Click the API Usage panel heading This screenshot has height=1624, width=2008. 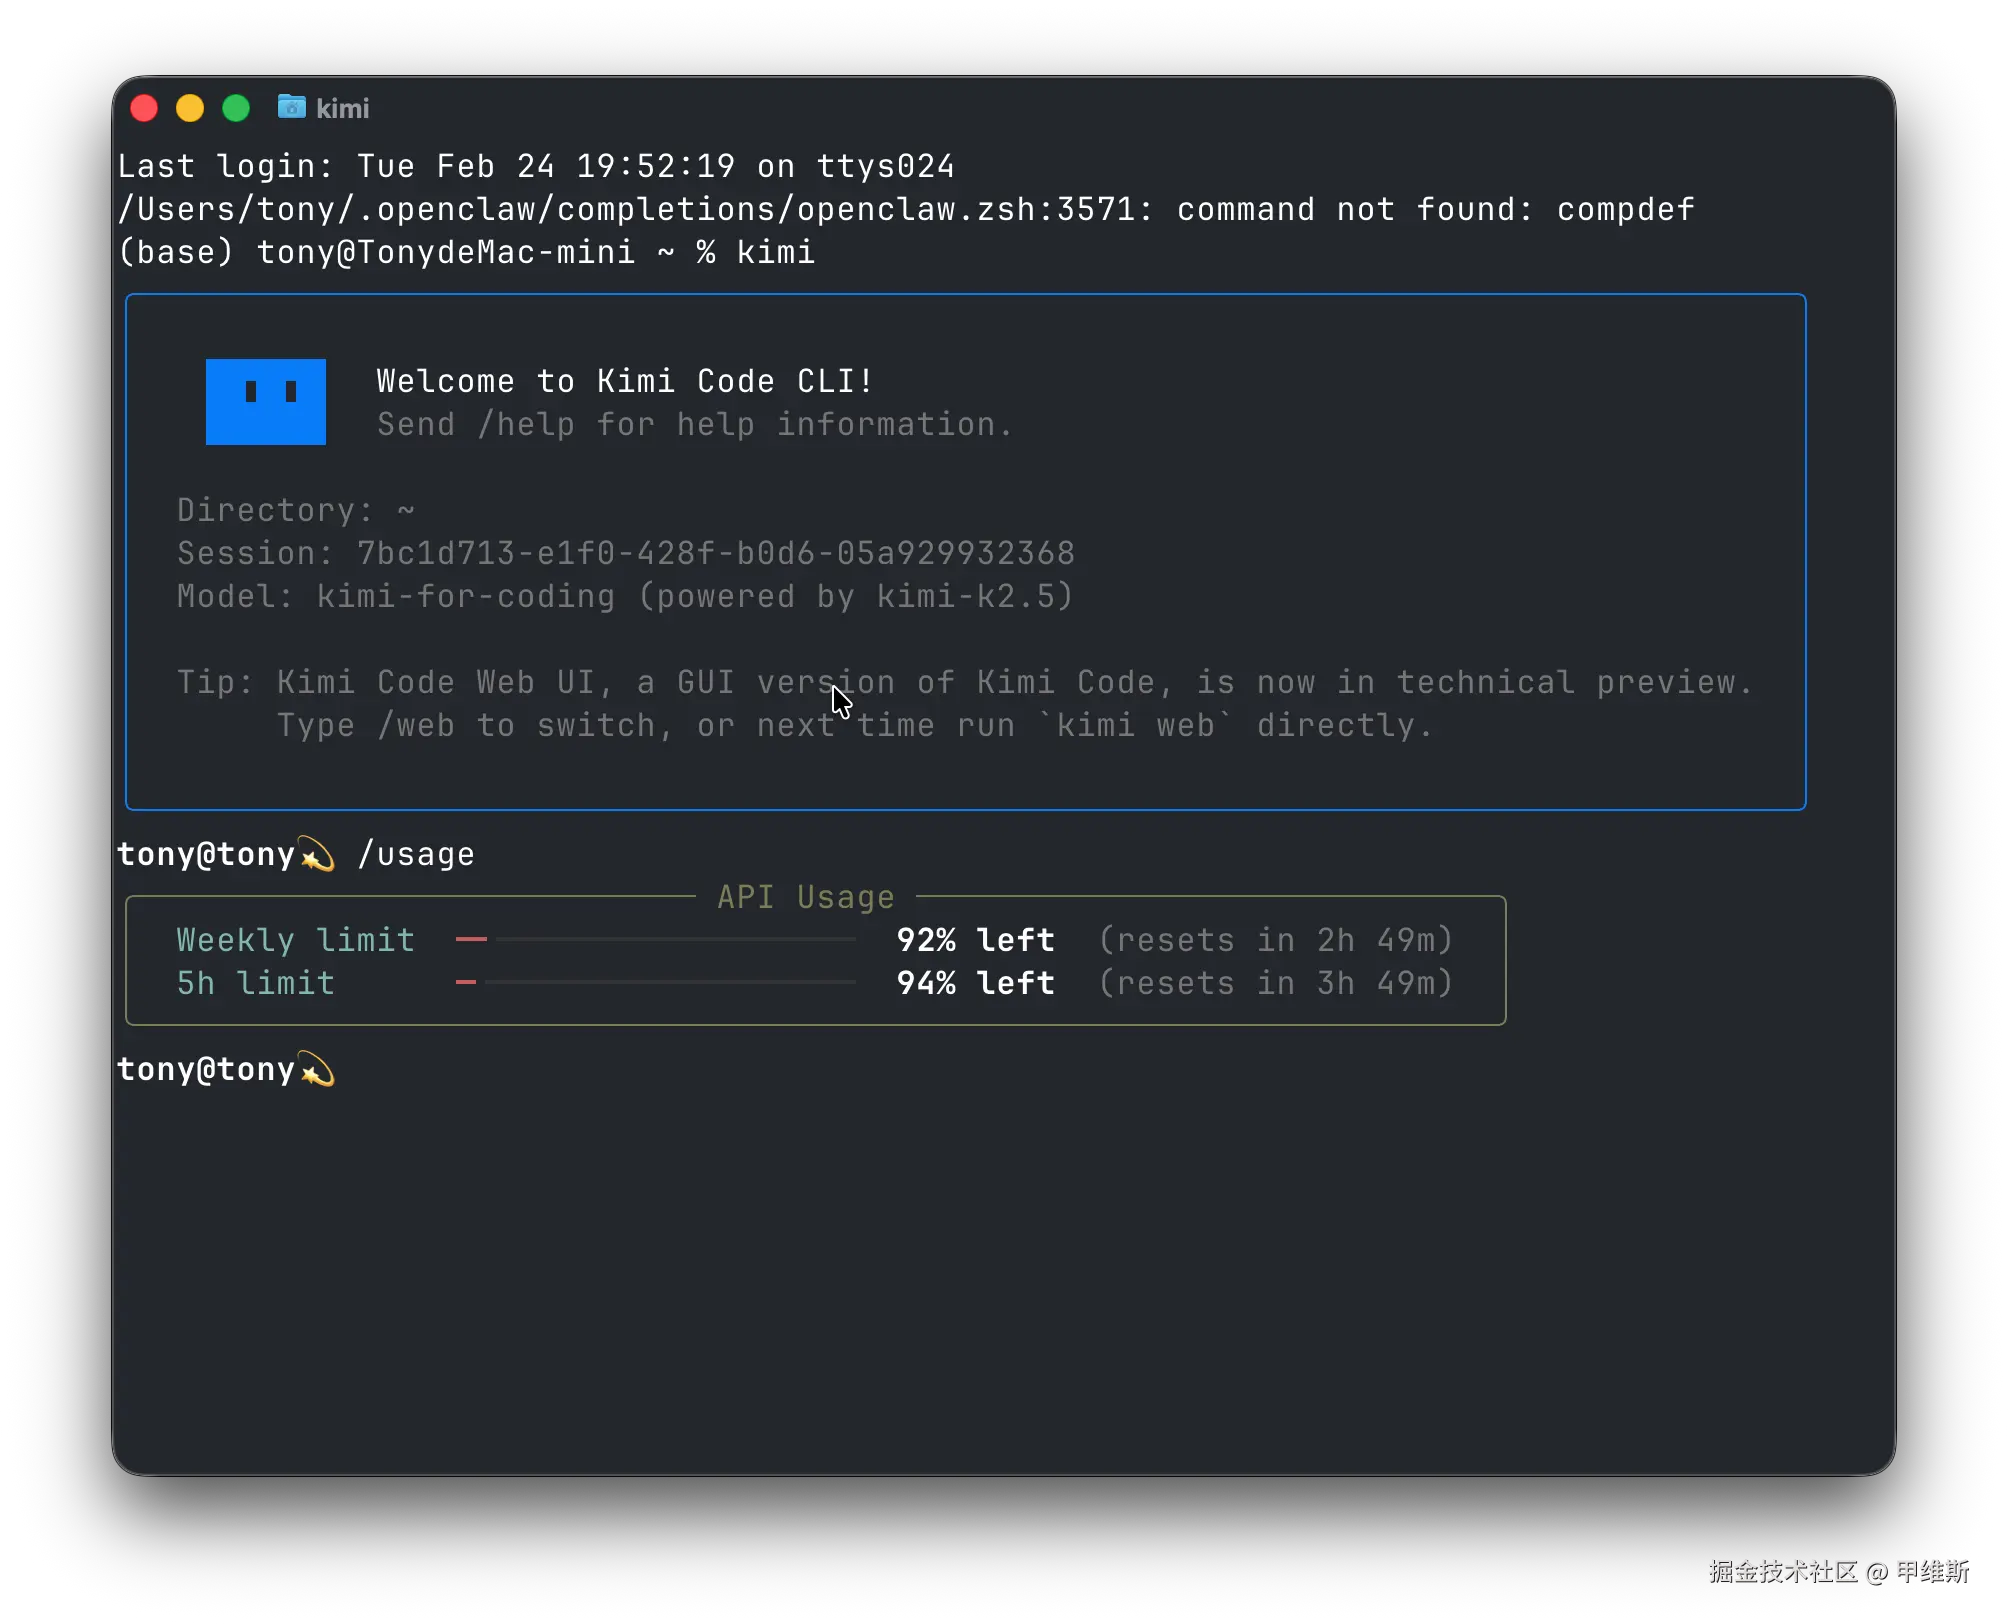[x=805, y=897]
